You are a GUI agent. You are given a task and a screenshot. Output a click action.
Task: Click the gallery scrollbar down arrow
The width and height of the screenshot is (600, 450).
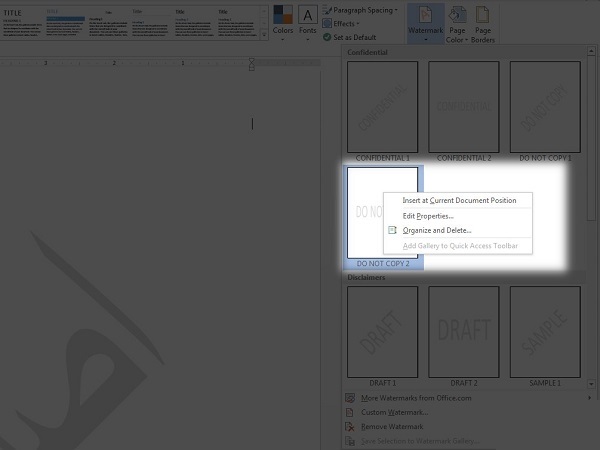click(592, 384)
